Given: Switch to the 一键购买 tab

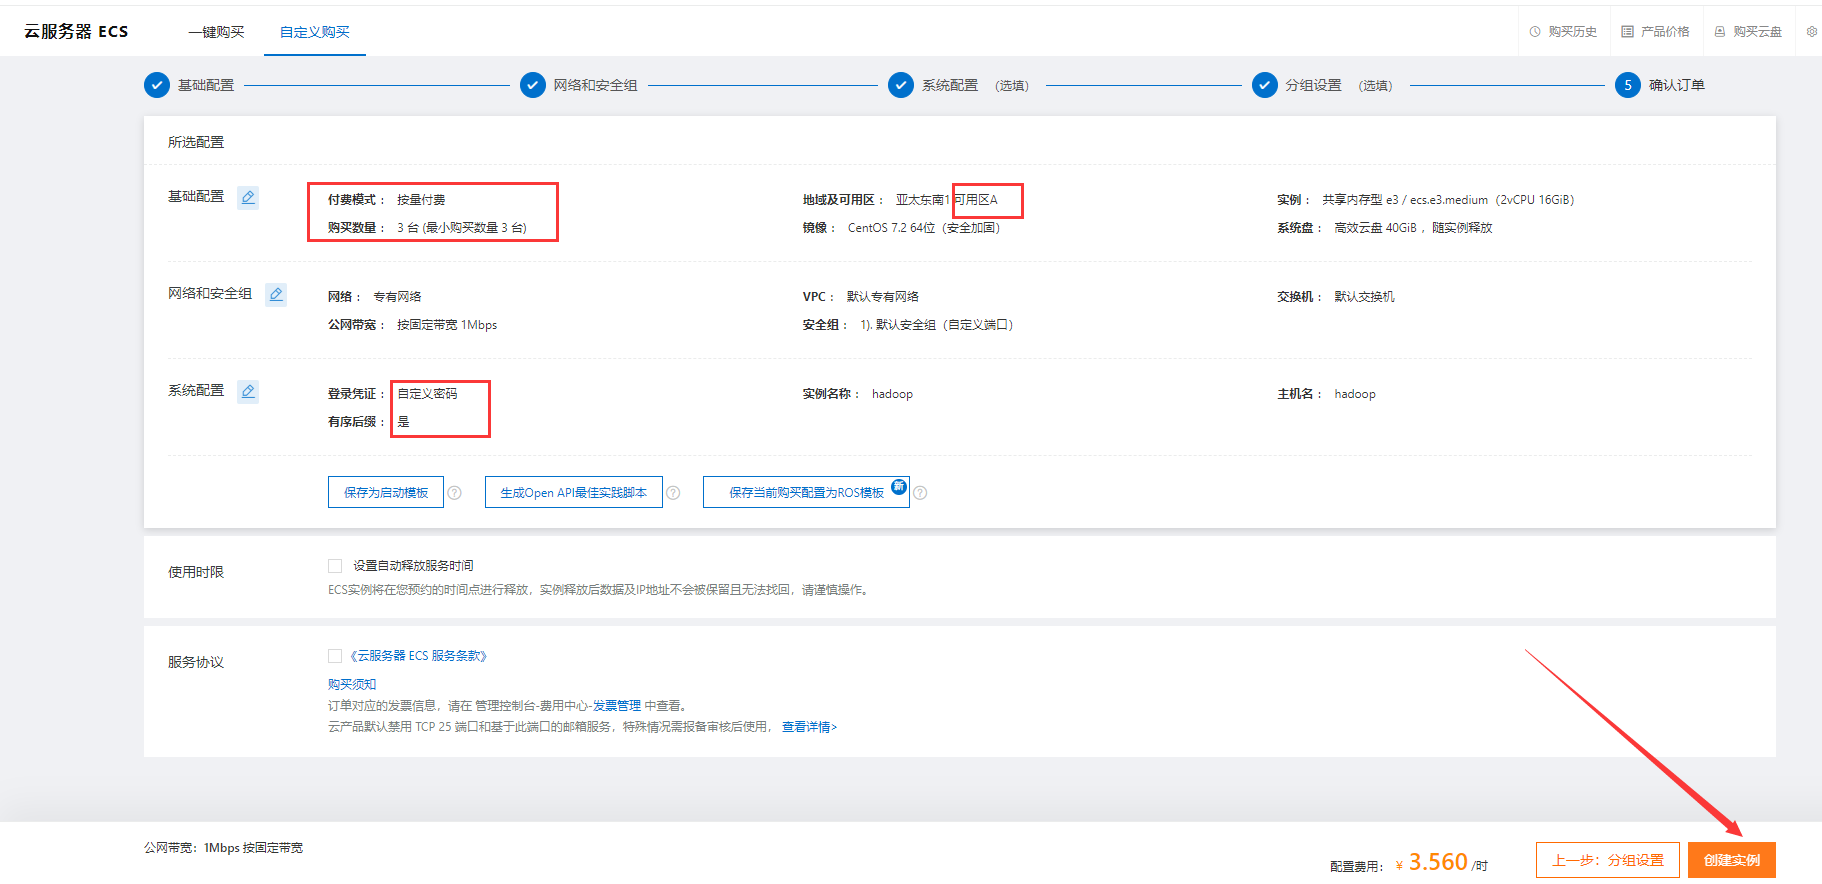Looking at the screenshot, I should tap(216, 32).
